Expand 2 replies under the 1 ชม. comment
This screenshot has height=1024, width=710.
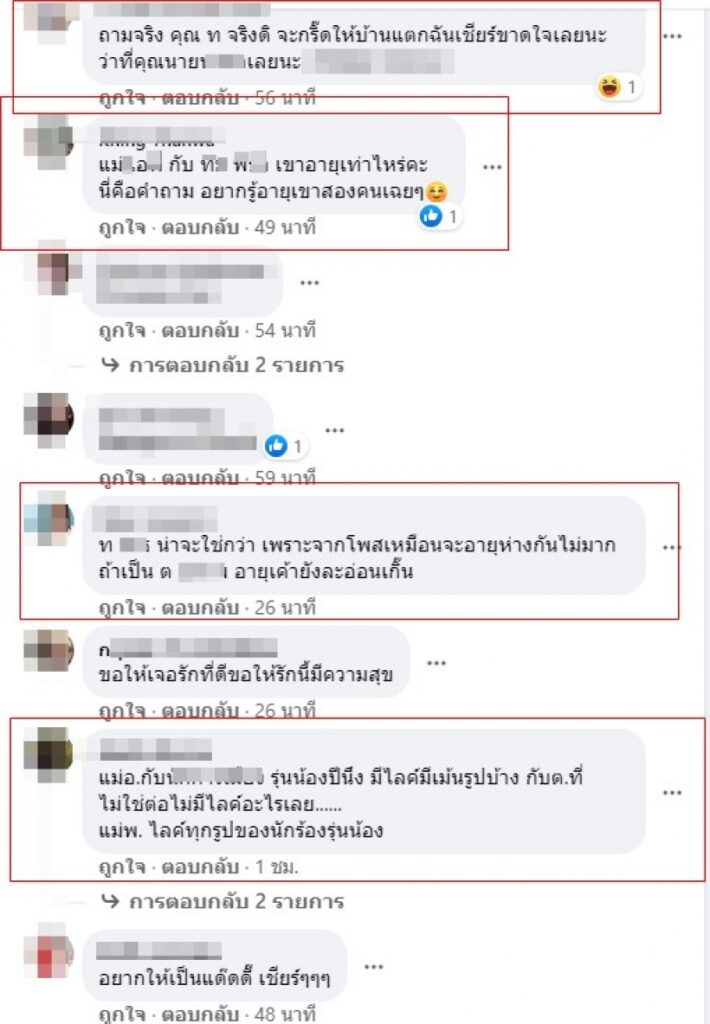tap(223, 902)
